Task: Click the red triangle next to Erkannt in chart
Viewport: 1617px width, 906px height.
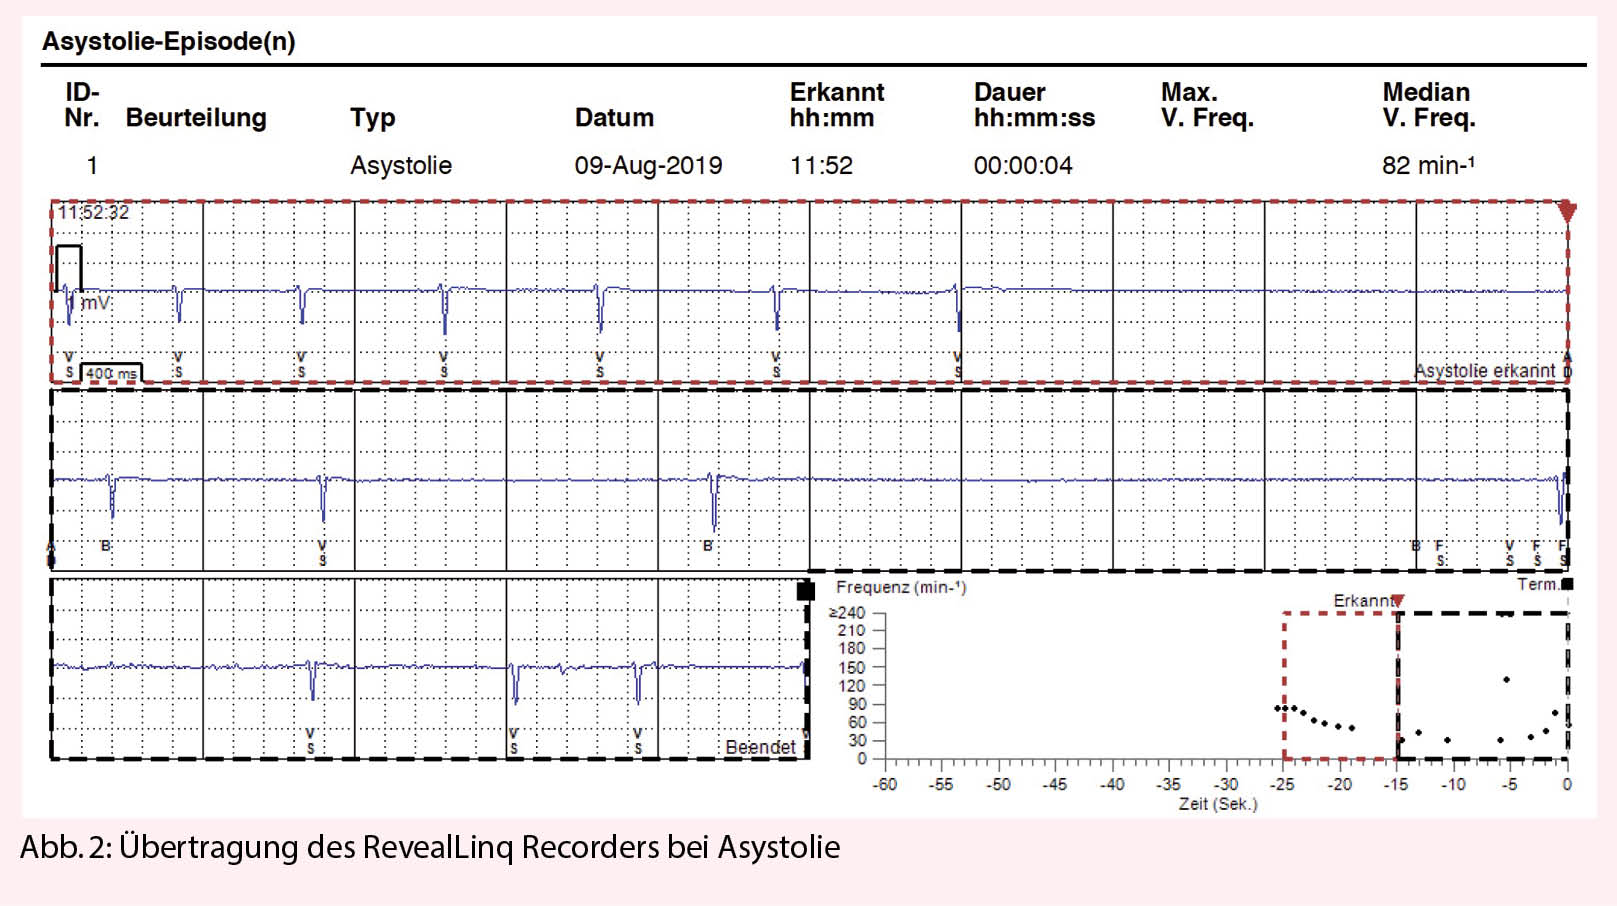Action: (x=1398, y=600)
